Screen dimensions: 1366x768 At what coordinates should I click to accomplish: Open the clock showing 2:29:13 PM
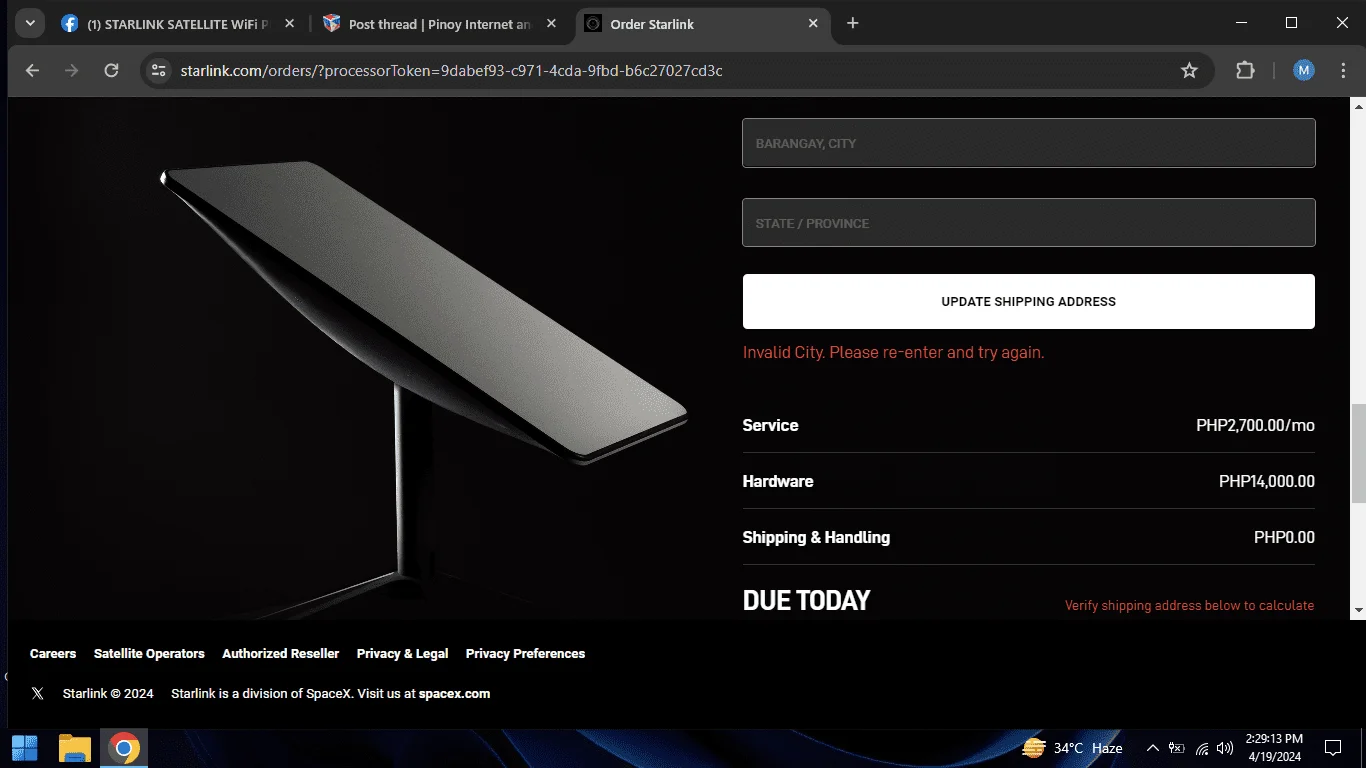pyautogui.click(x=1274, y=747)
